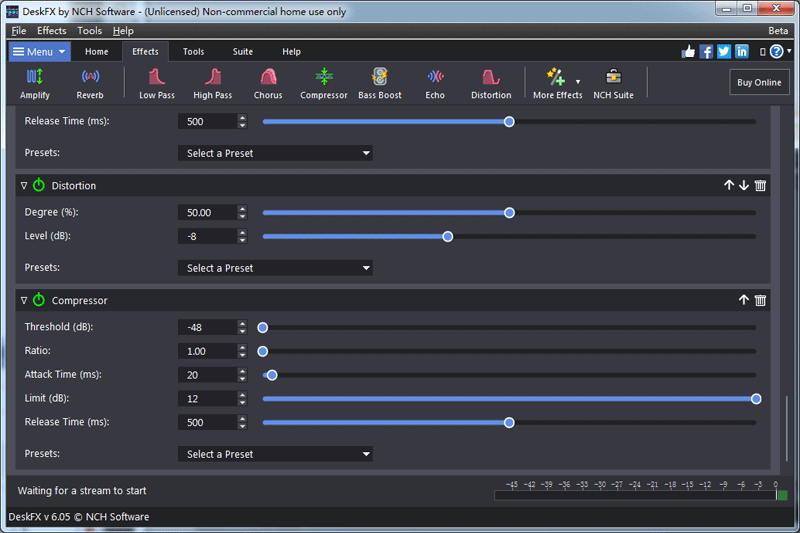Move the Distortion effect down

[x=744, y=185]
